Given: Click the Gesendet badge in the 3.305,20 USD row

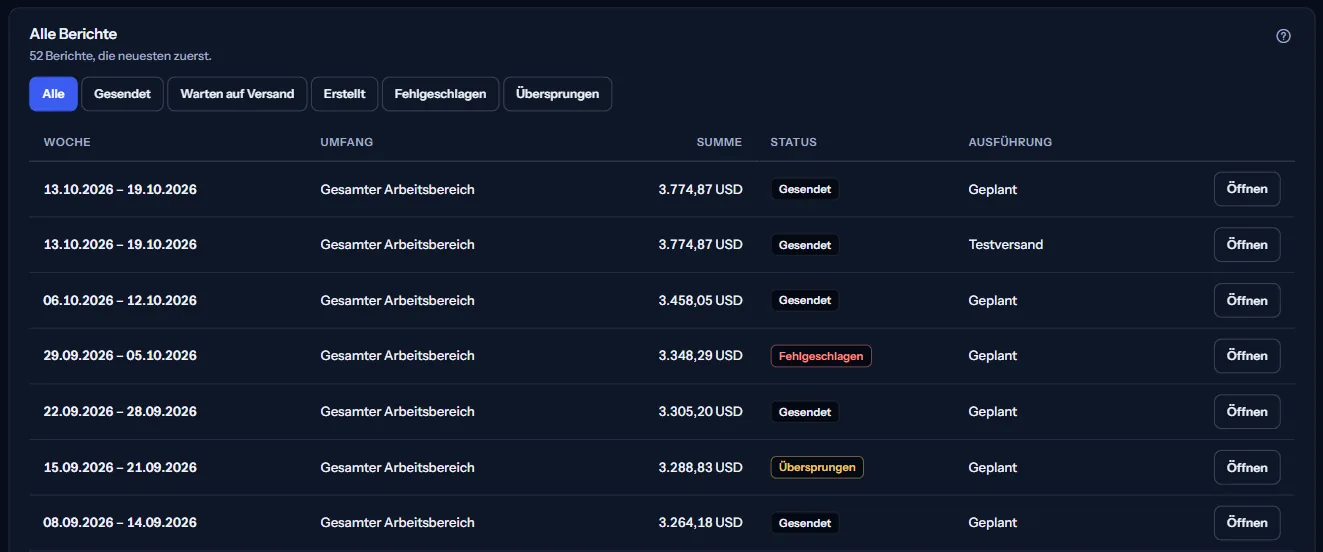Looking at the screenshot, I should [x=804, y=411].
